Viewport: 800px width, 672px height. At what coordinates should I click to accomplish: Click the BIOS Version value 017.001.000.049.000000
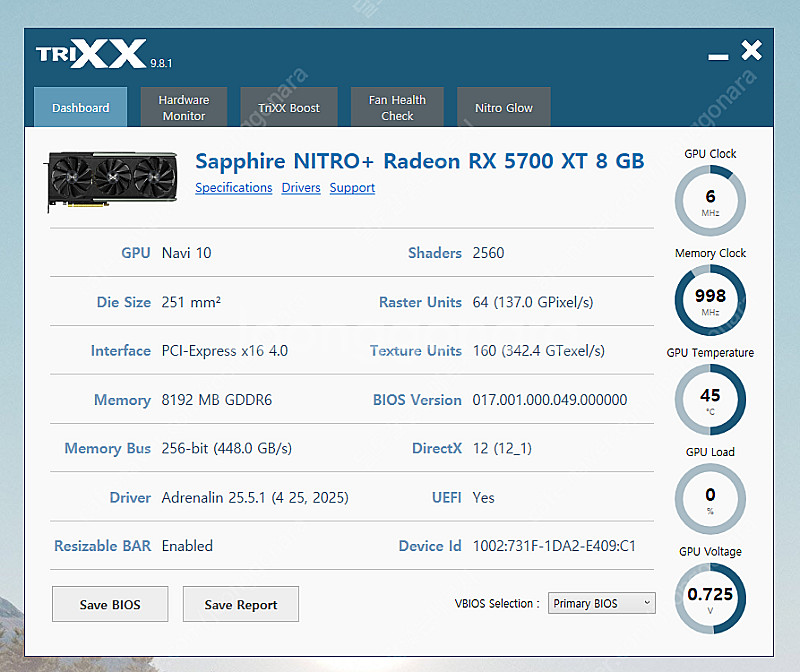point(549,400)
